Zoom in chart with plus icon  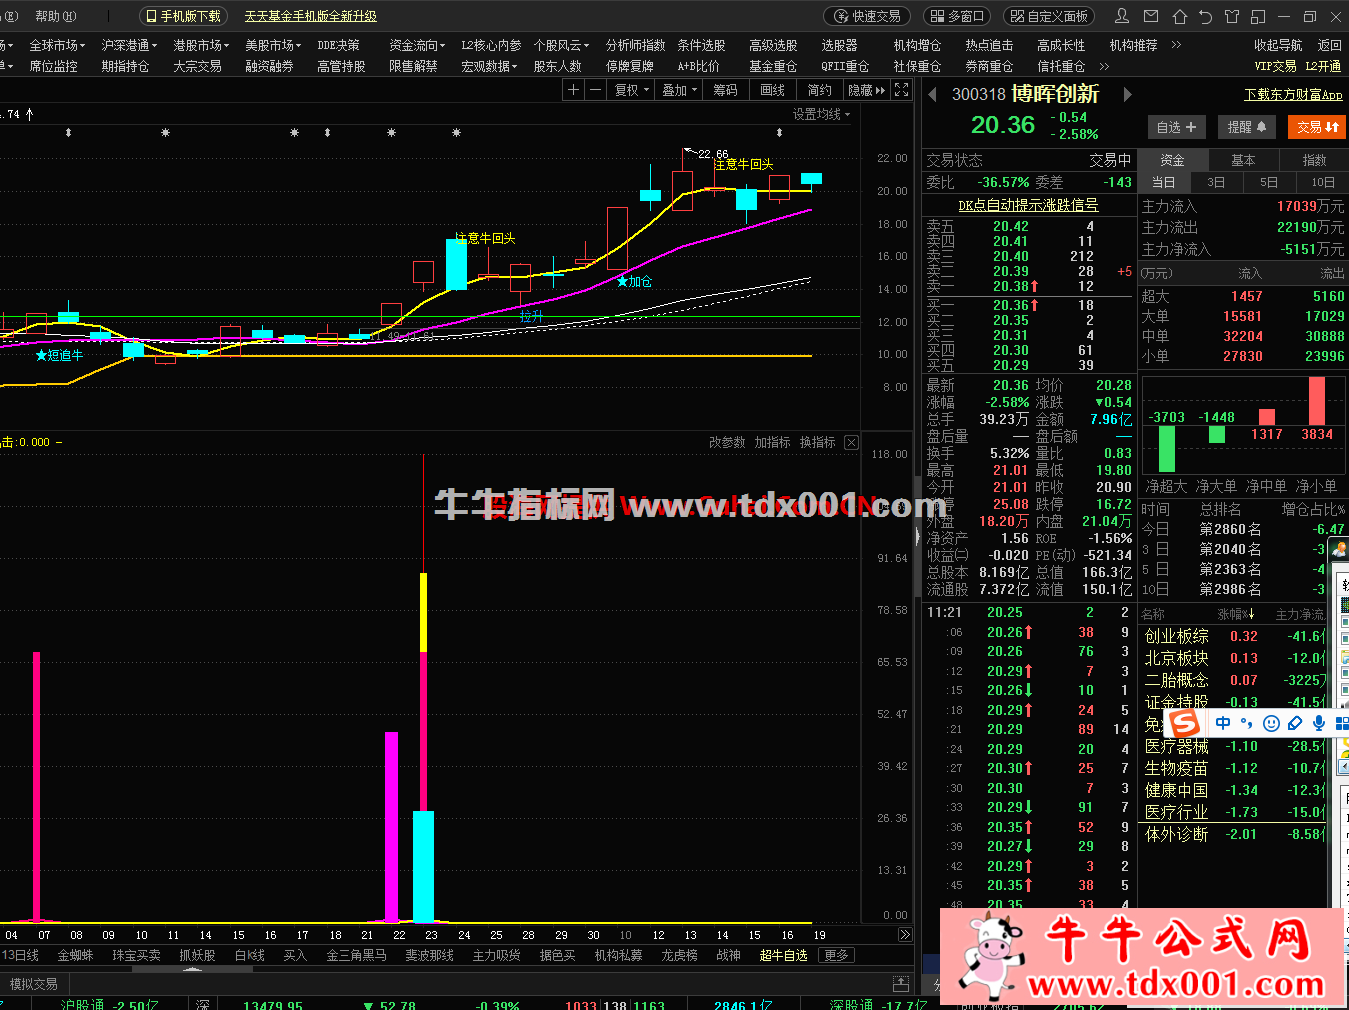click(x=573, y=90)
